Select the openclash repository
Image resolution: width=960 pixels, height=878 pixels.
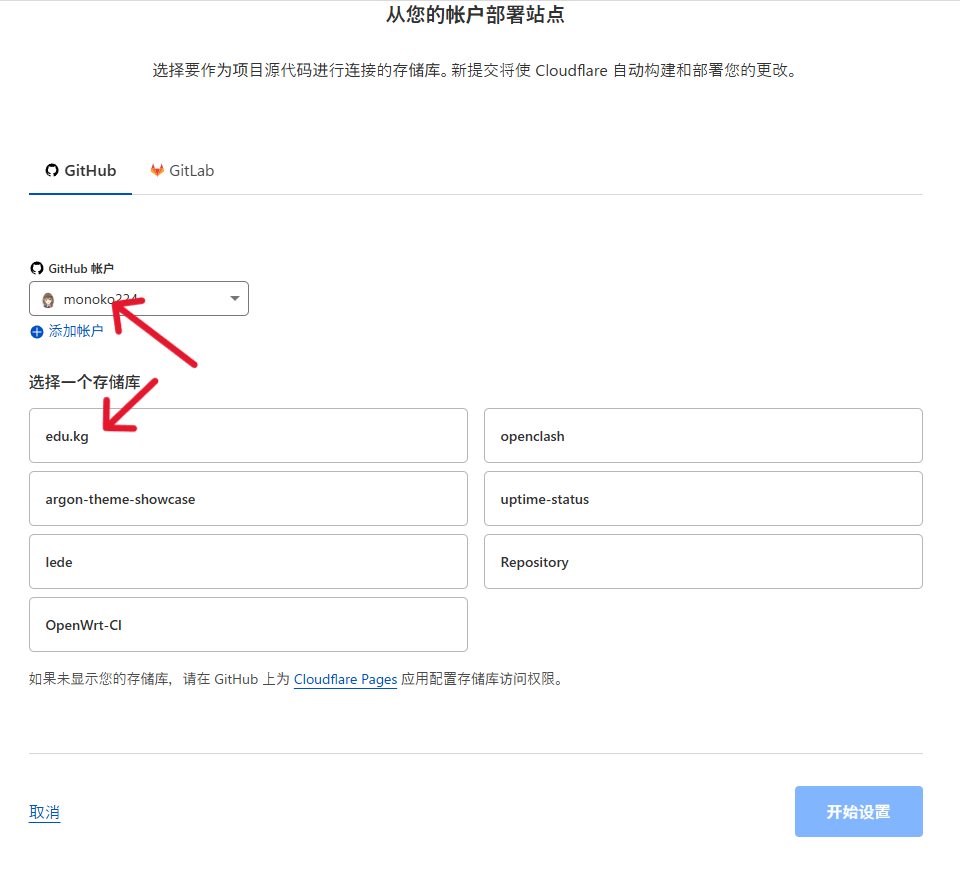[703, 436]
